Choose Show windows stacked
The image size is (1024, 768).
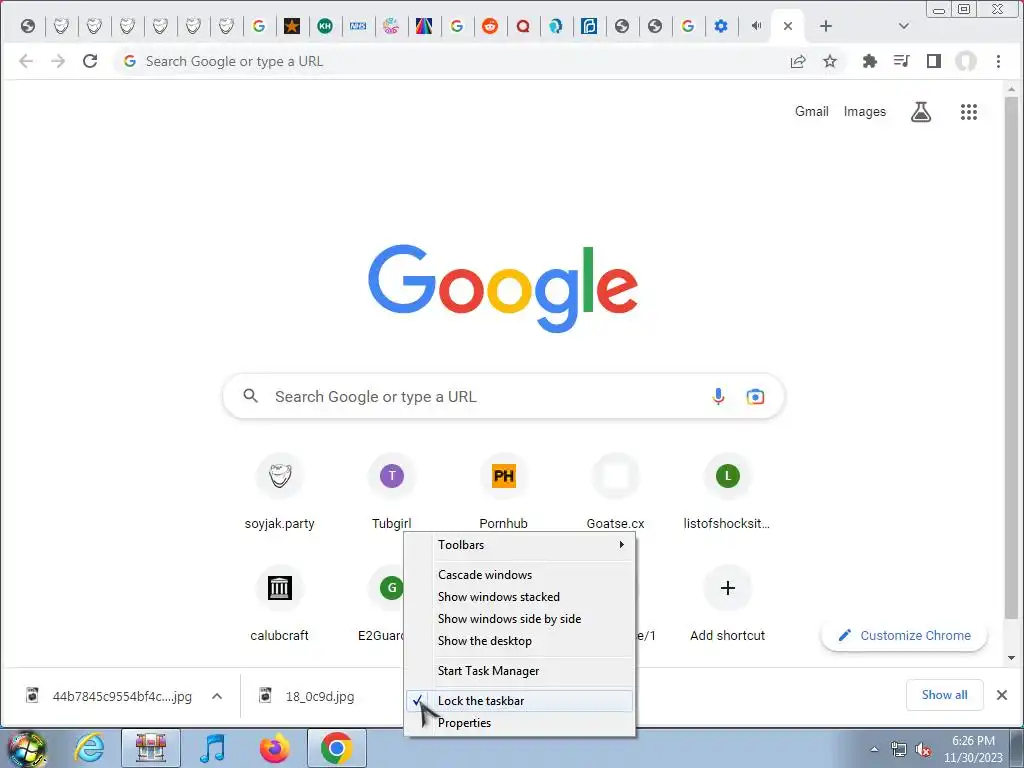pos(520,597)
